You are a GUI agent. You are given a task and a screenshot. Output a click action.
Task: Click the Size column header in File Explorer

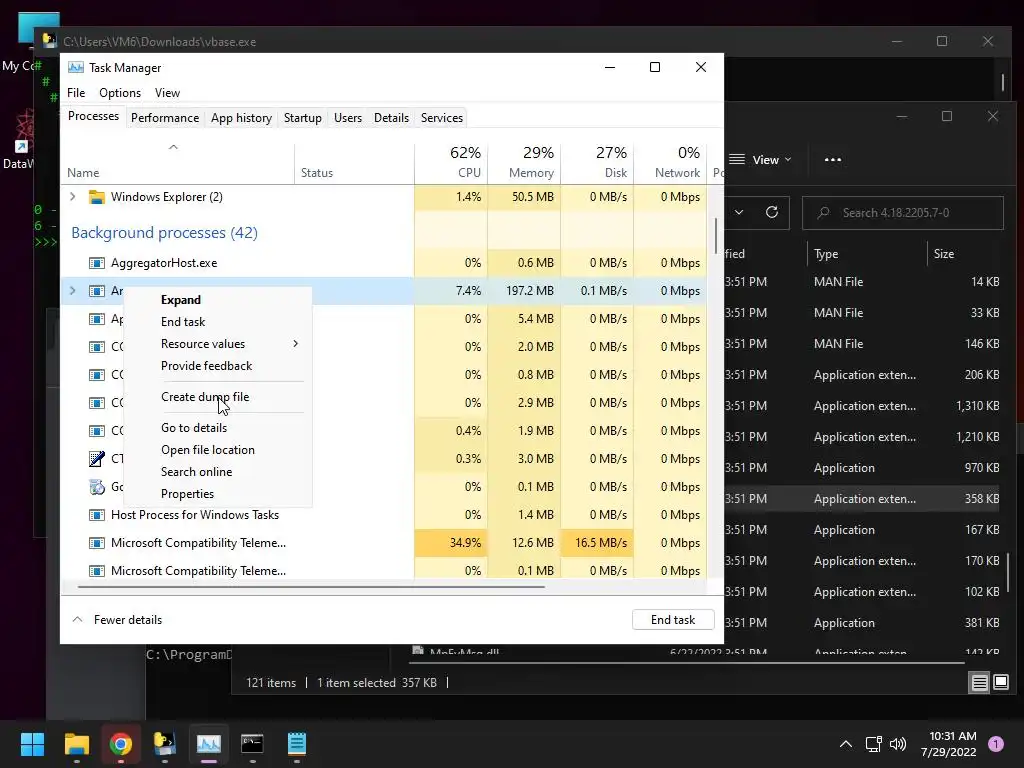[x=965, y=253]
